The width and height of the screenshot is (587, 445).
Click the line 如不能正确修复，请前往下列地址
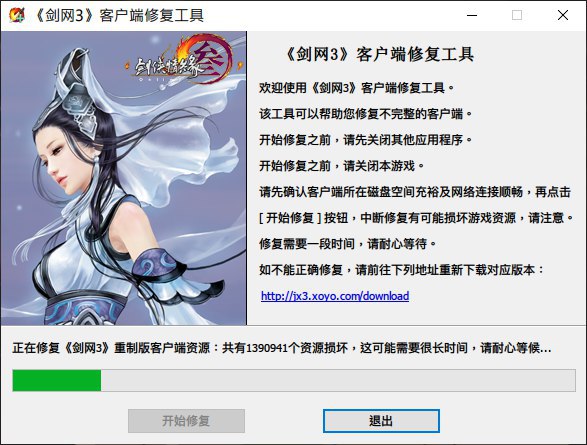(402, 270)
